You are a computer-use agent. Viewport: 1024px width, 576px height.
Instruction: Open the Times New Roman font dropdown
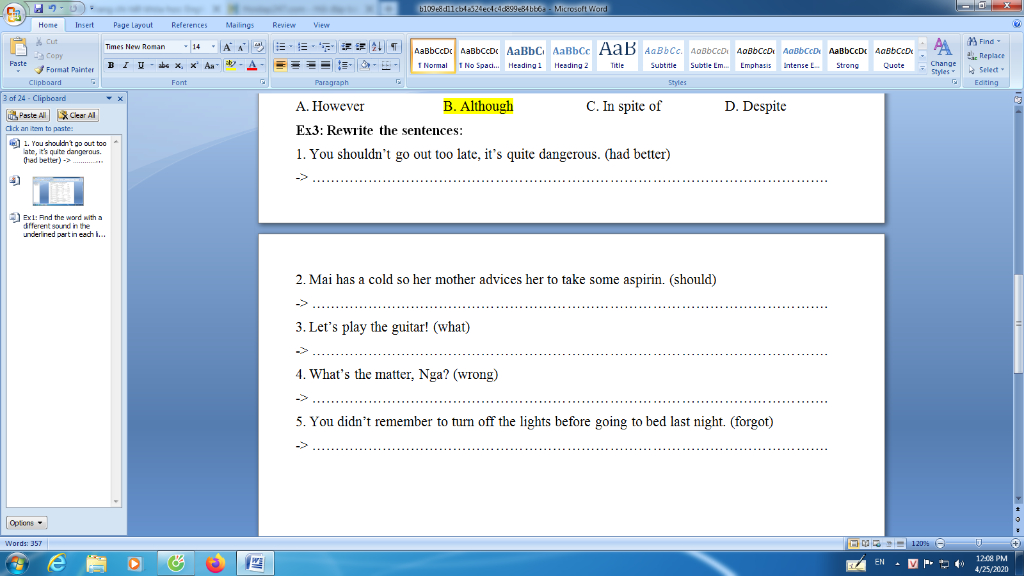[x=185, y=47]
